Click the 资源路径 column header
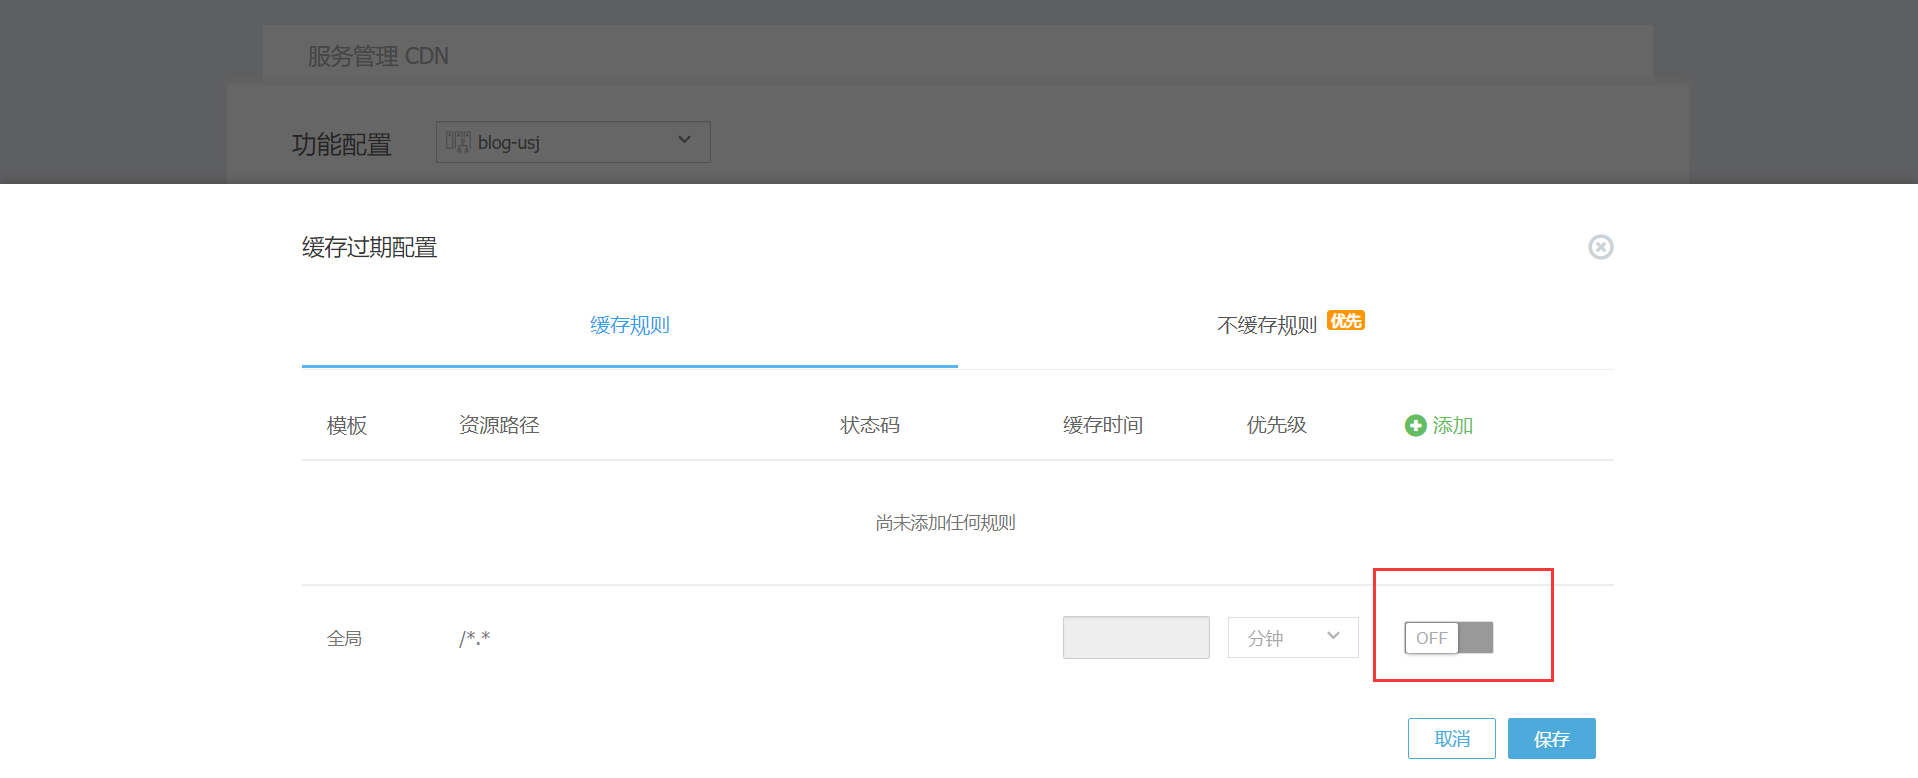Viewport: 1918px width, 778px height. [499, 426]
